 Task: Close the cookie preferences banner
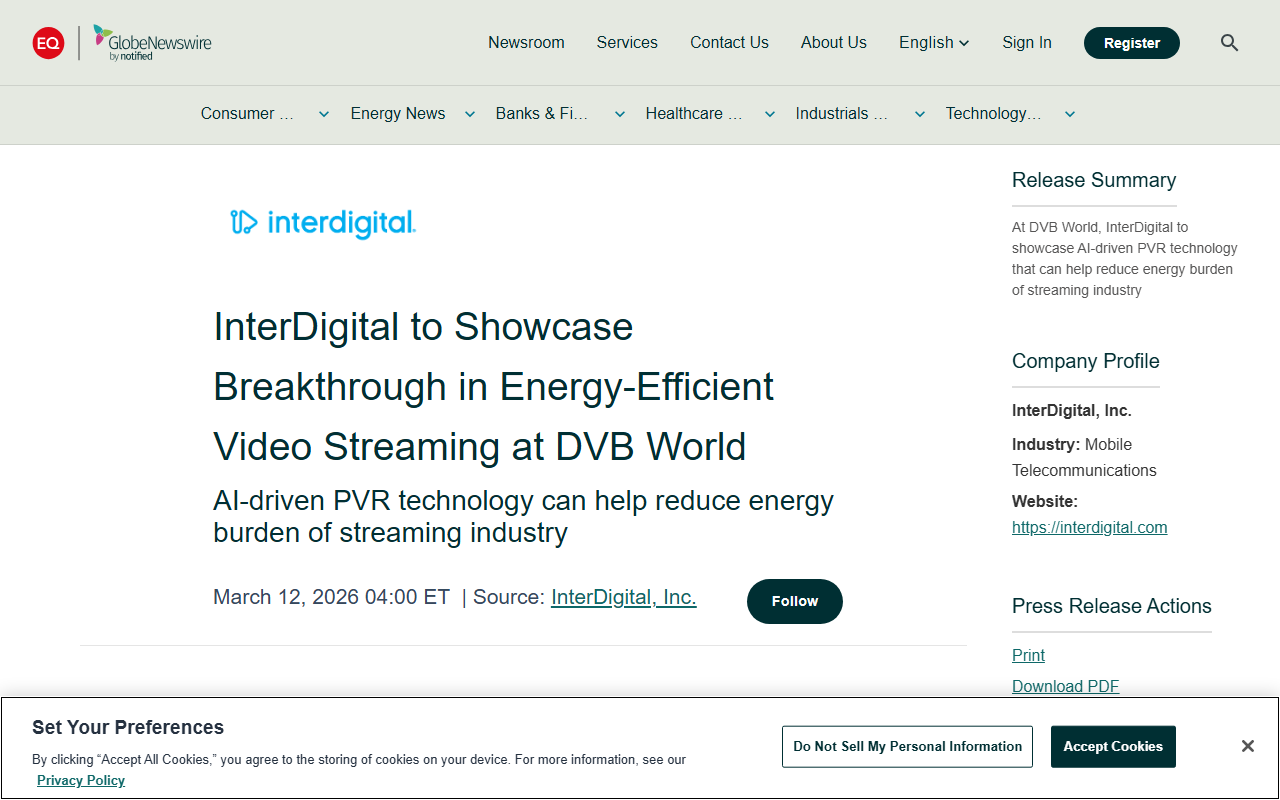point(1247,746)
